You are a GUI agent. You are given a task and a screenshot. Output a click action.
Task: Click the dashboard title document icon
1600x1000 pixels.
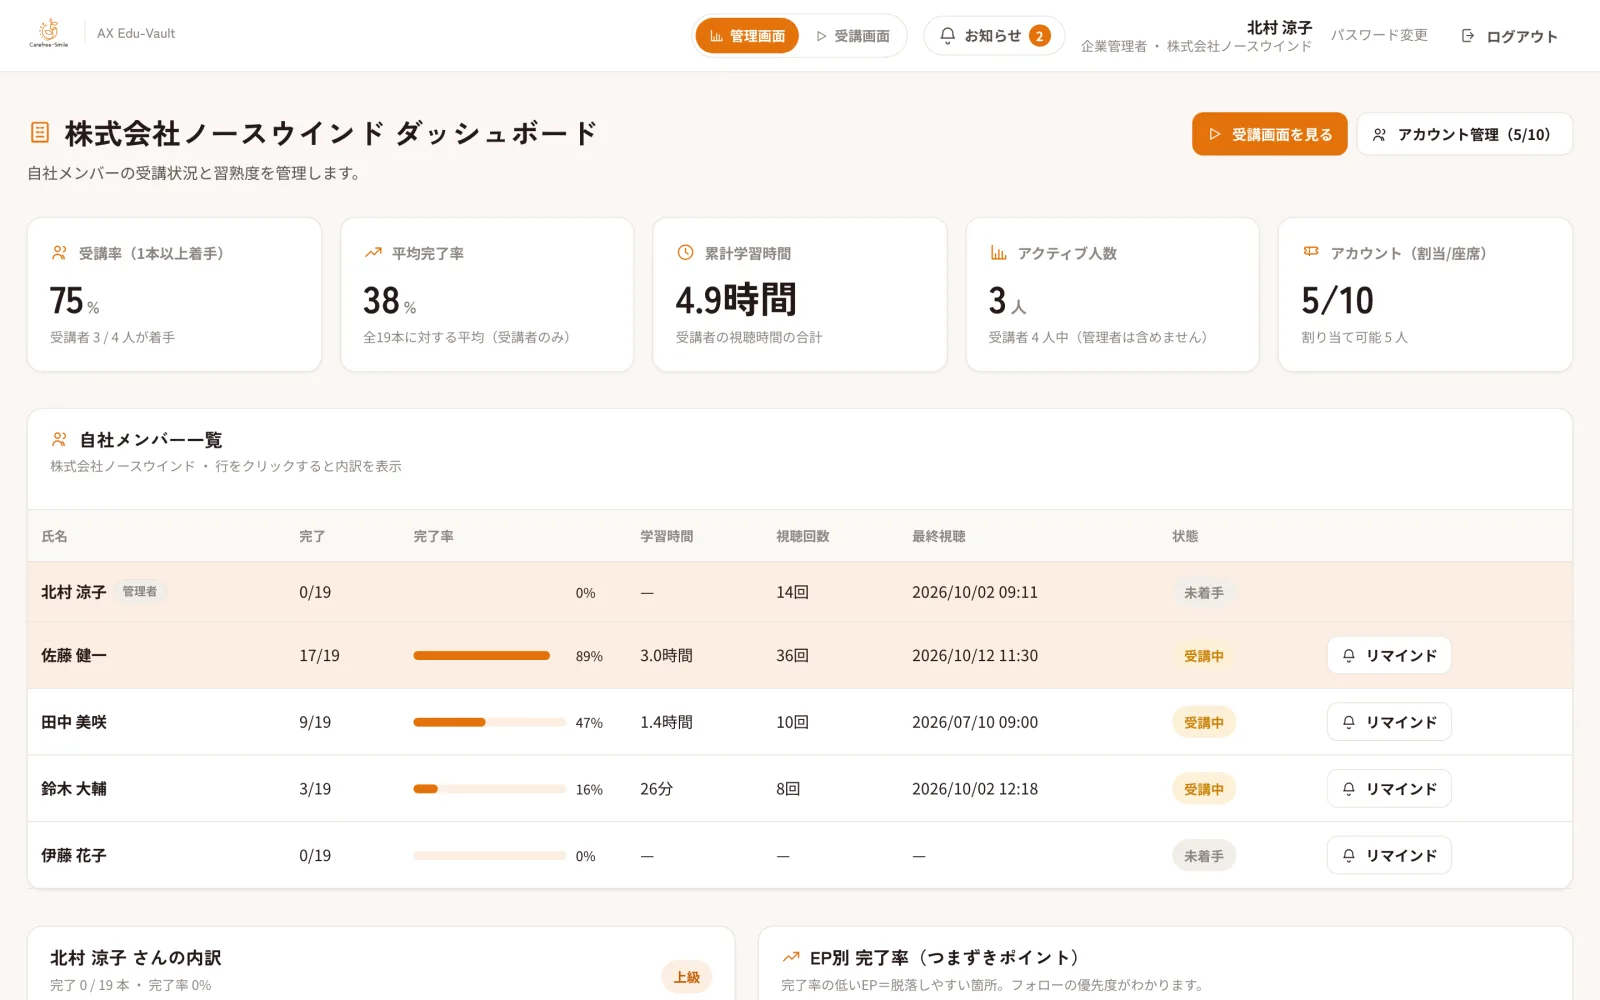coord(40,132)
